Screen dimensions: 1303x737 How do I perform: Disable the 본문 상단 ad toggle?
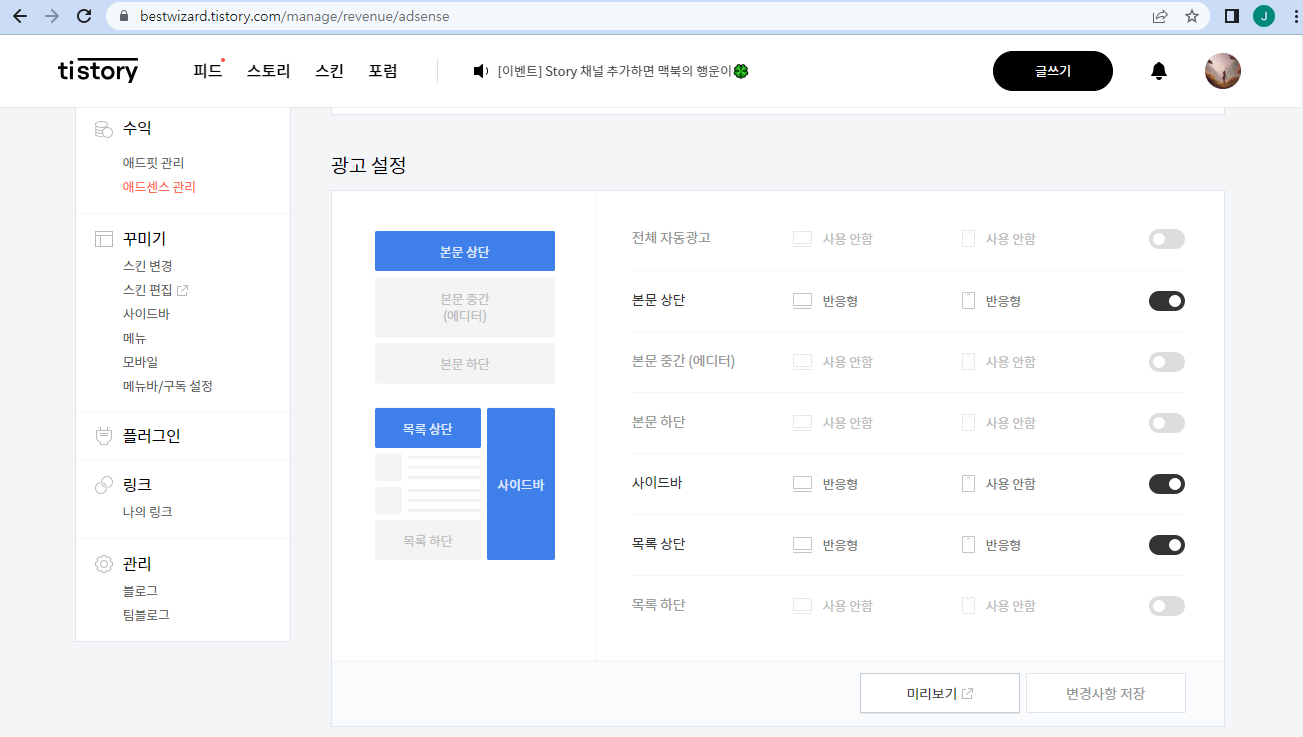(x=1166, y=300)
